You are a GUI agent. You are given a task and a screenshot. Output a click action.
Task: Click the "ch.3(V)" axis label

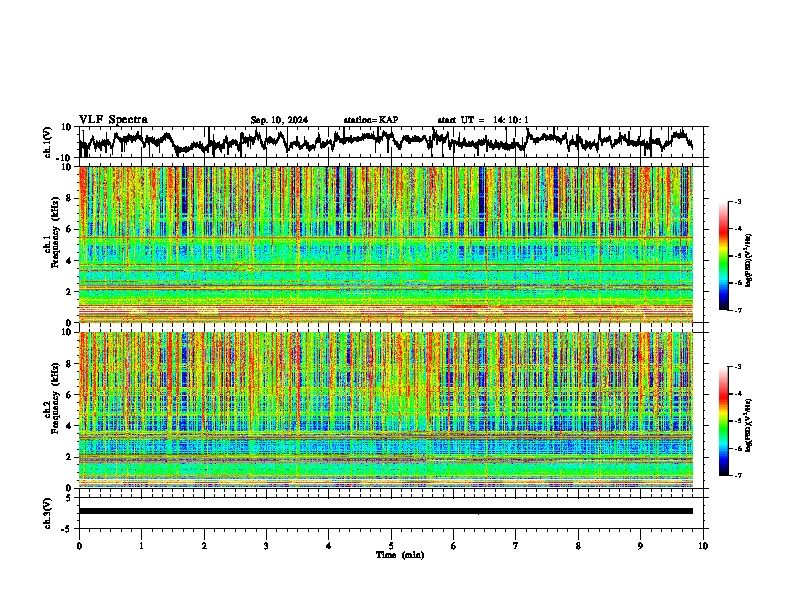(x=48, y=513)
